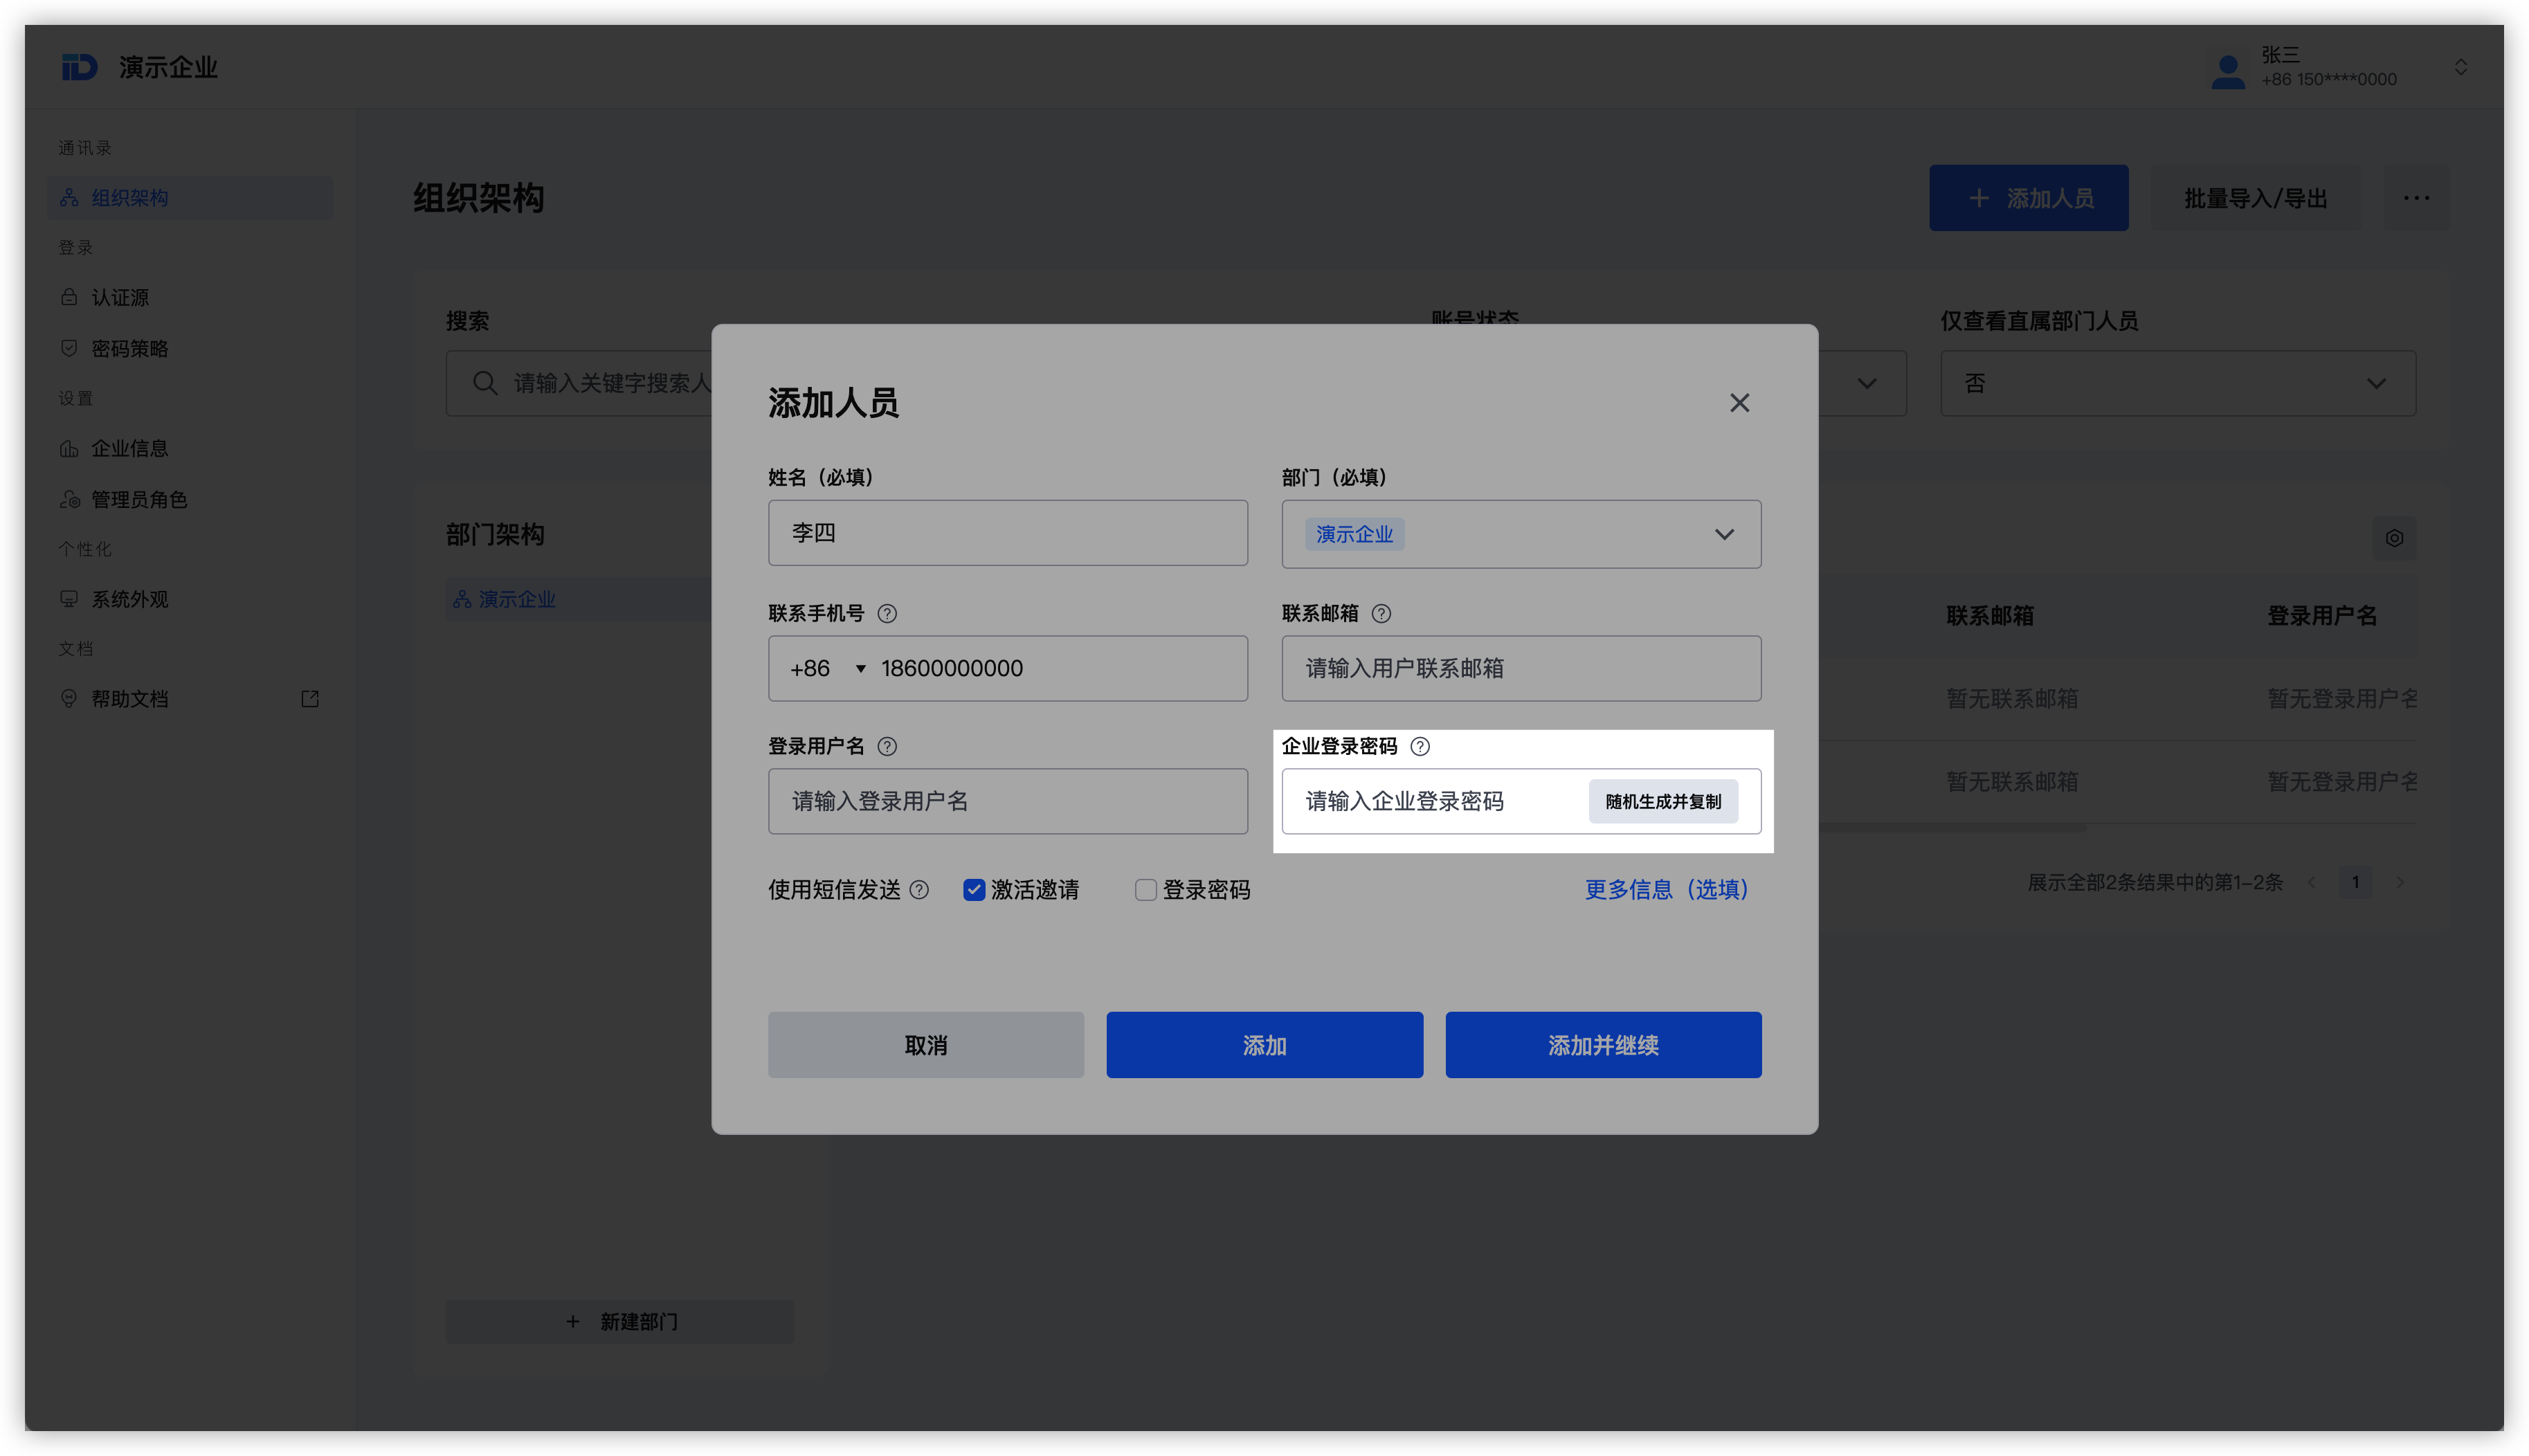Click the help icon next to 登录用户名
Image resolution: width=2529 pixels, height=1456 pixels.
click(886, 746)
